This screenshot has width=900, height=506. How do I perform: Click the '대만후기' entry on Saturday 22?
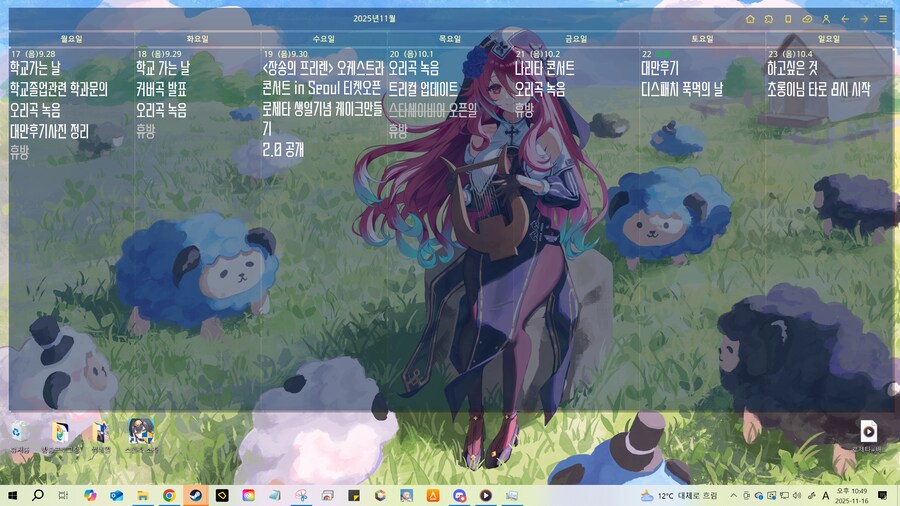(660, 68)
